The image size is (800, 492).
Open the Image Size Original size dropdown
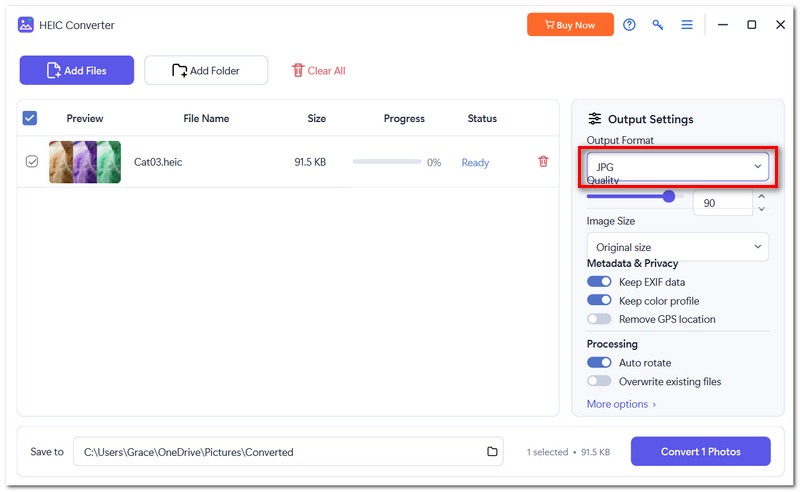678,247
